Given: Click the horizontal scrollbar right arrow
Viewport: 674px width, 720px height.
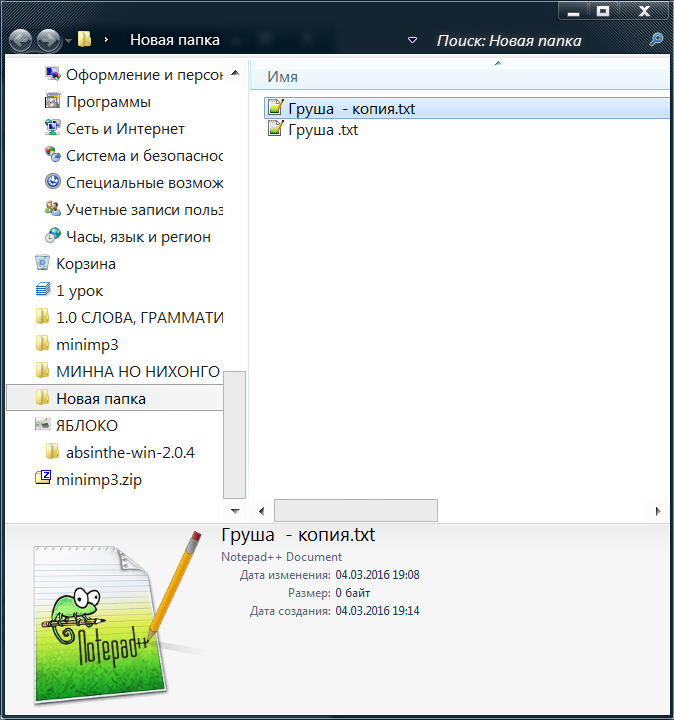Looking at the screenshot, I should click(x=658, y=511).
